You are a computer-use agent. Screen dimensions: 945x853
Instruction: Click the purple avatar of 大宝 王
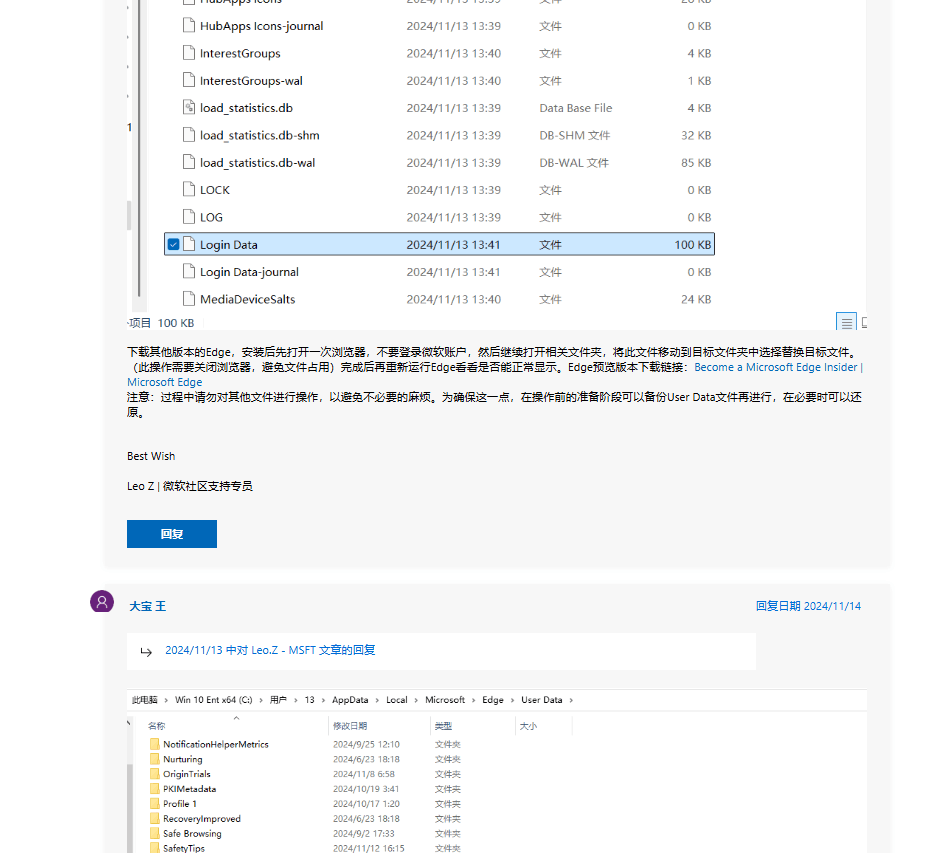click(x=102, y=601)
